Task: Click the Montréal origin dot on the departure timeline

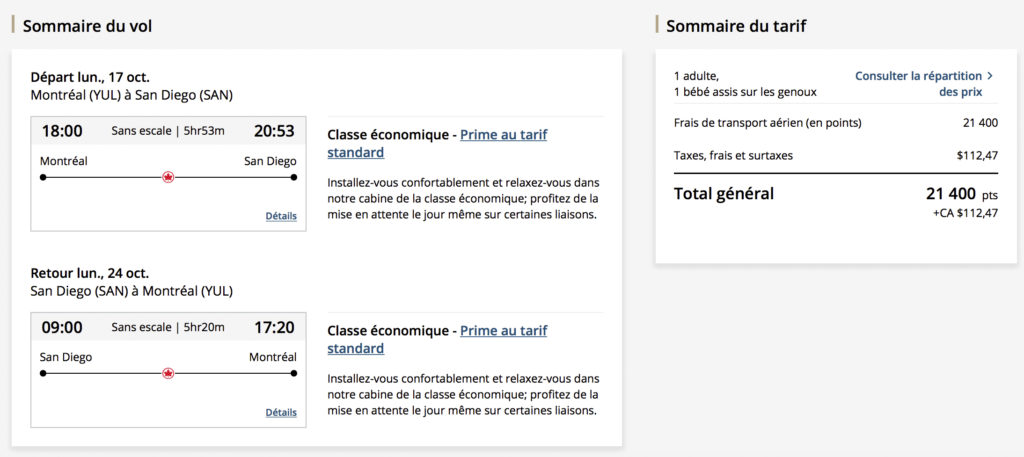Action: click(43, 177)
